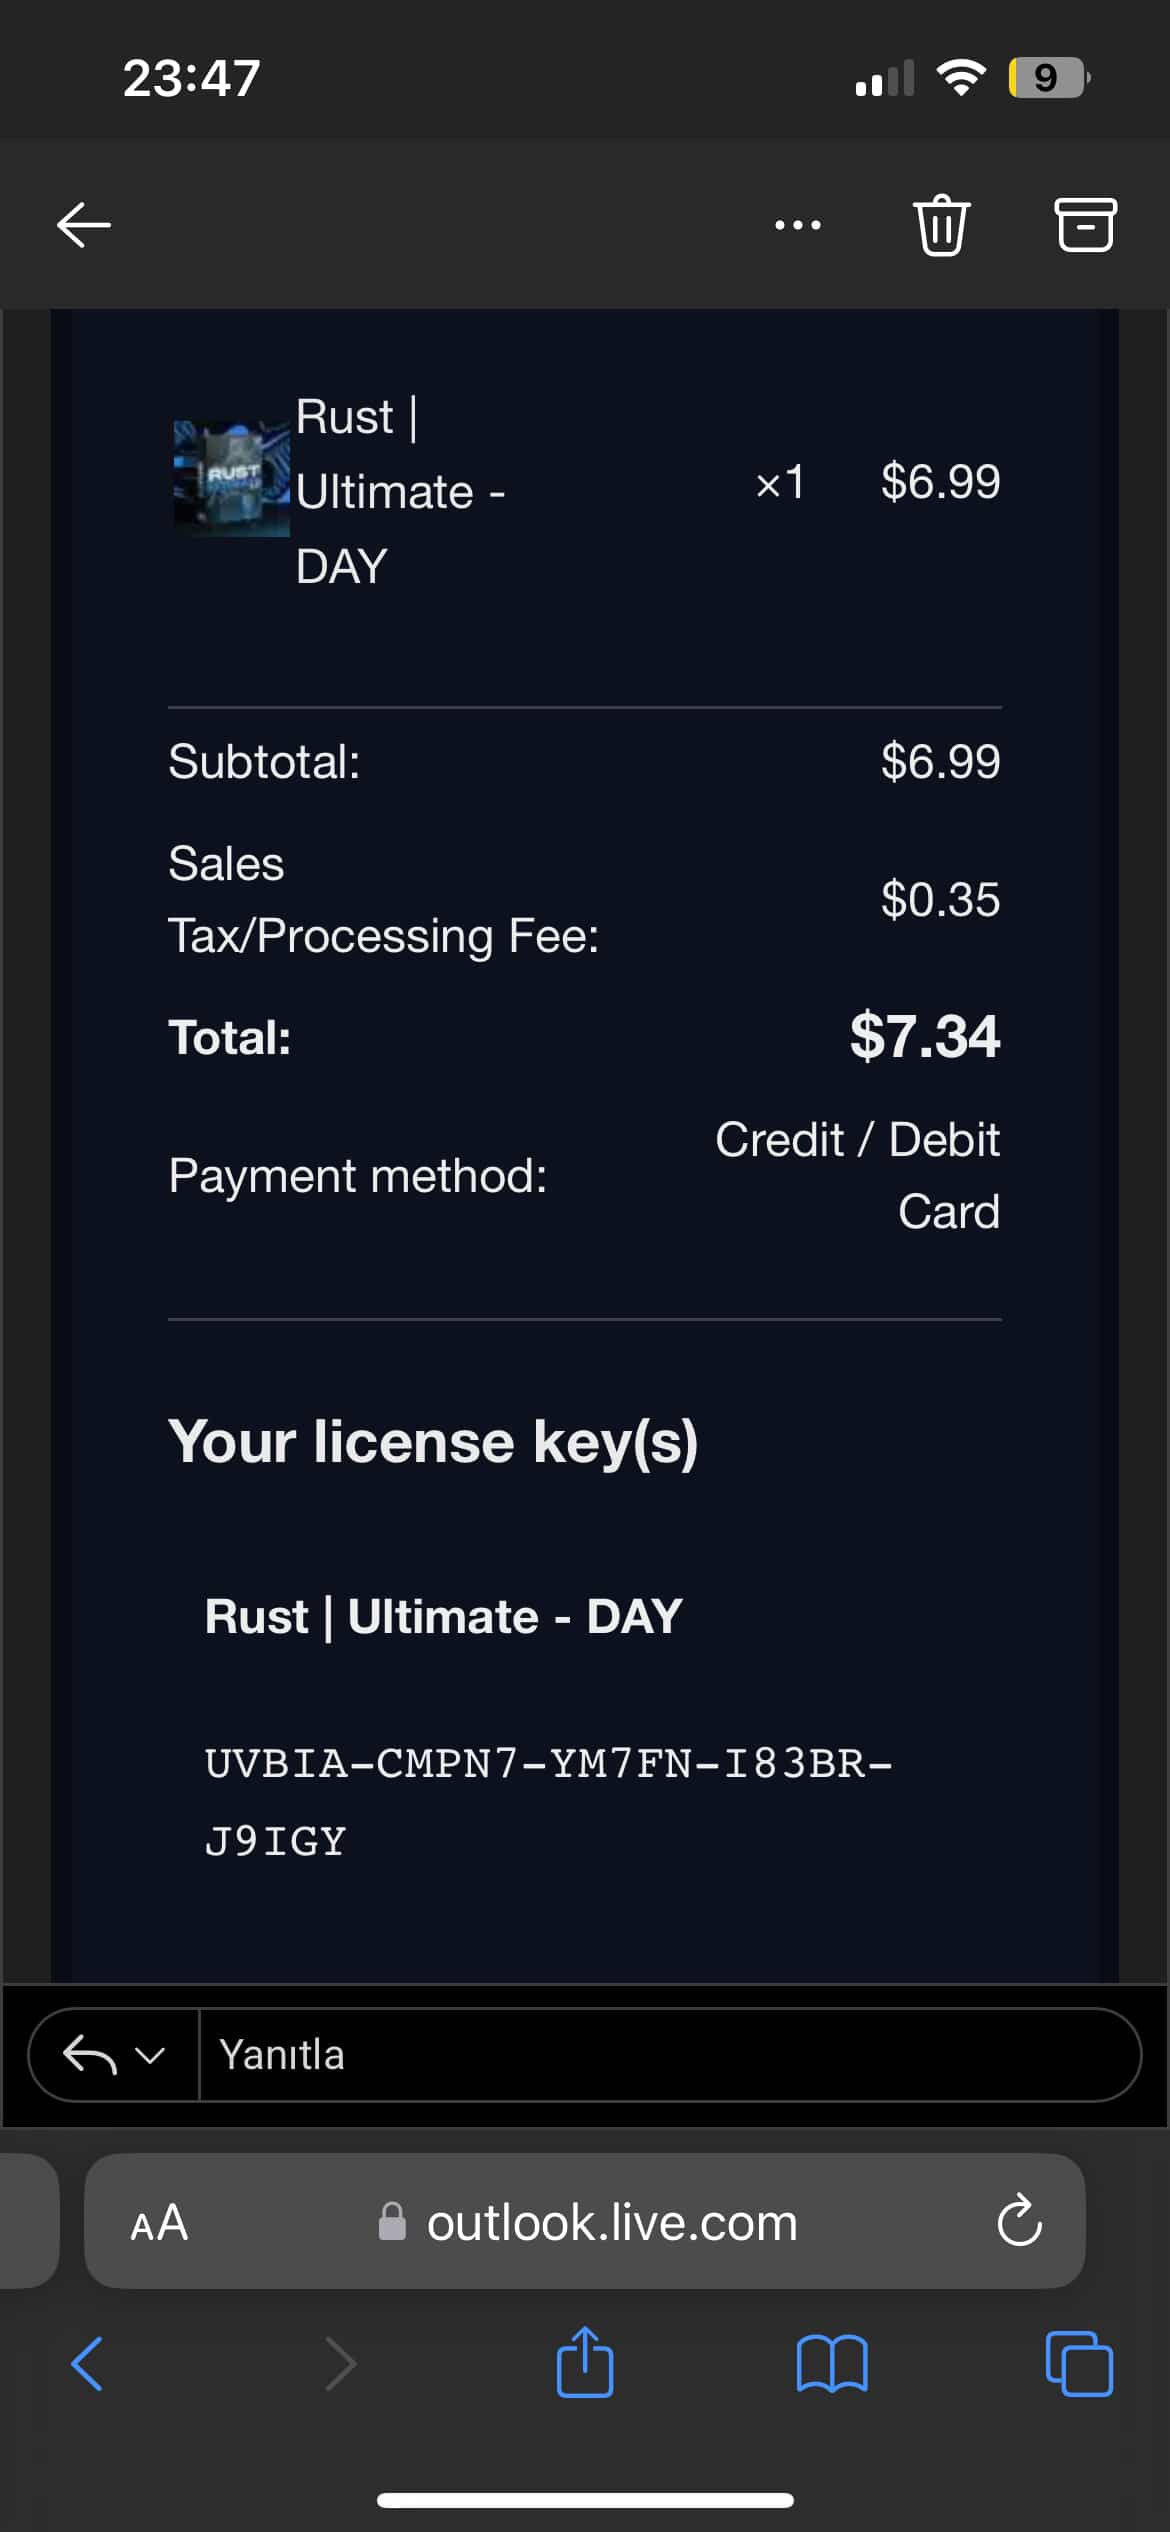Select the license key text UVBIA-CMPN7
This screenshot has width=1170, height=2532.
click(360, 1764)
